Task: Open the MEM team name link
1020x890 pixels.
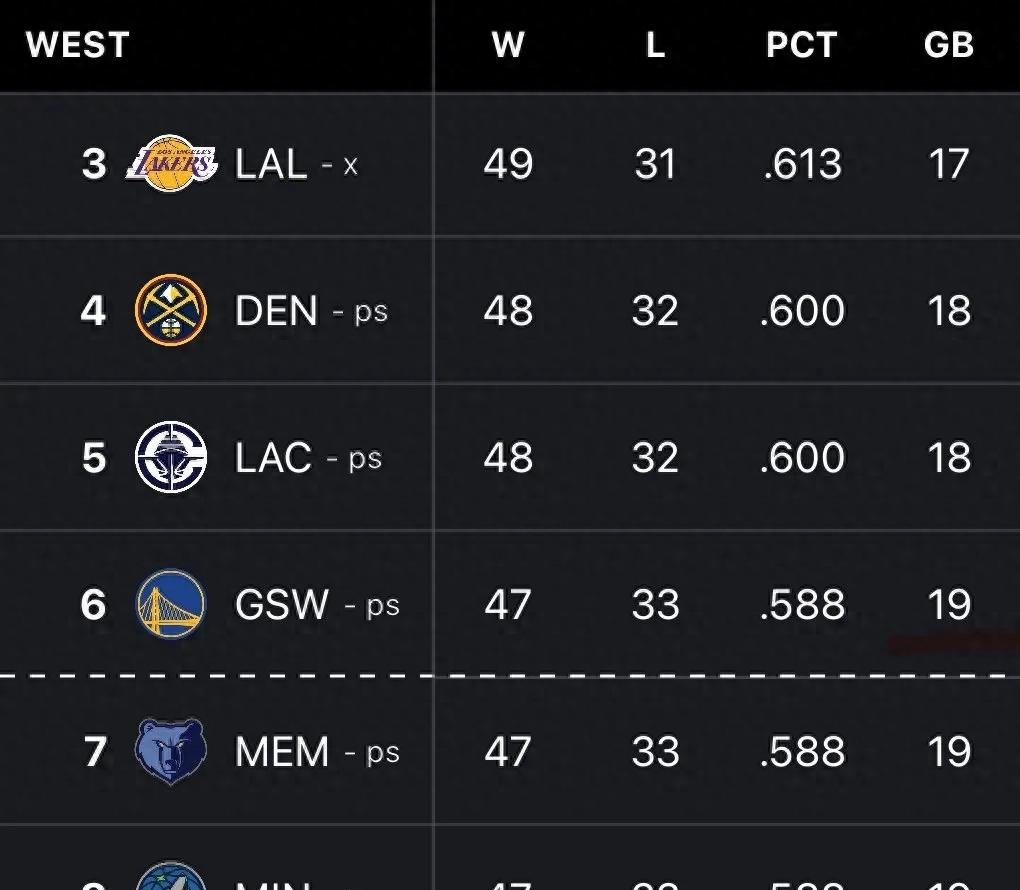Action: [282, 752]
